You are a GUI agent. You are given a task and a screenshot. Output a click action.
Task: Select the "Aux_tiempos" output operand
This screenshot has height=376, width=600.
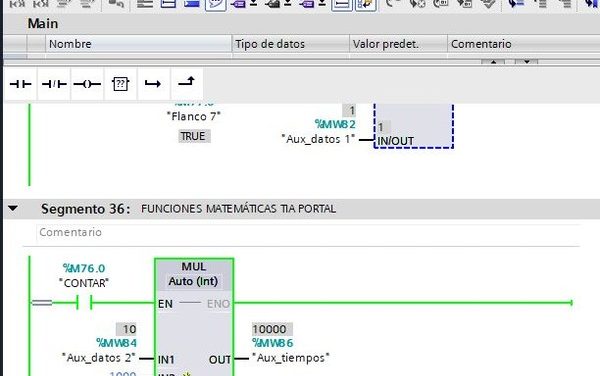(x=291, y=358)
